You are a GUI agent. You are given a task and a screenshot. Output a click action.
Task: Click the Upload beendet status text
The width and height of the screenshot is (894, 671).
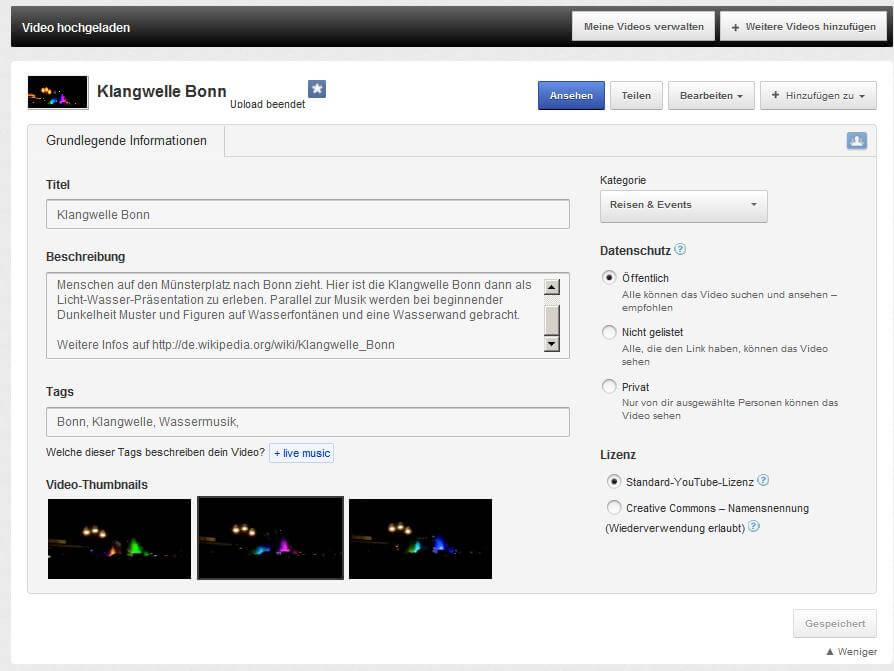click(x=267, y=104)
